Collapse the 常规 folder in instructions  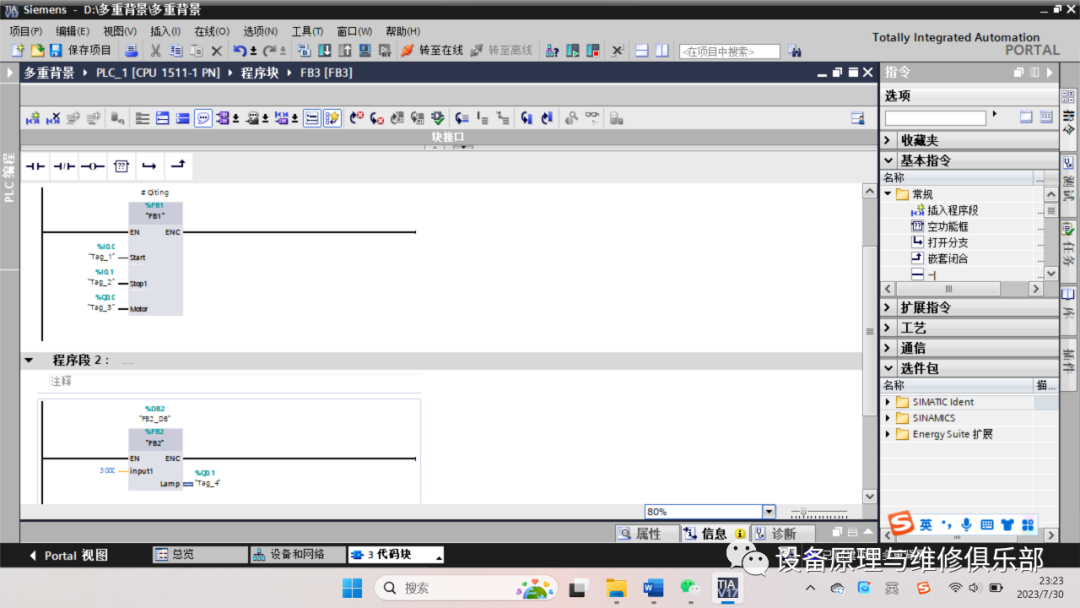pyautogui.click(x=888, y=194)
